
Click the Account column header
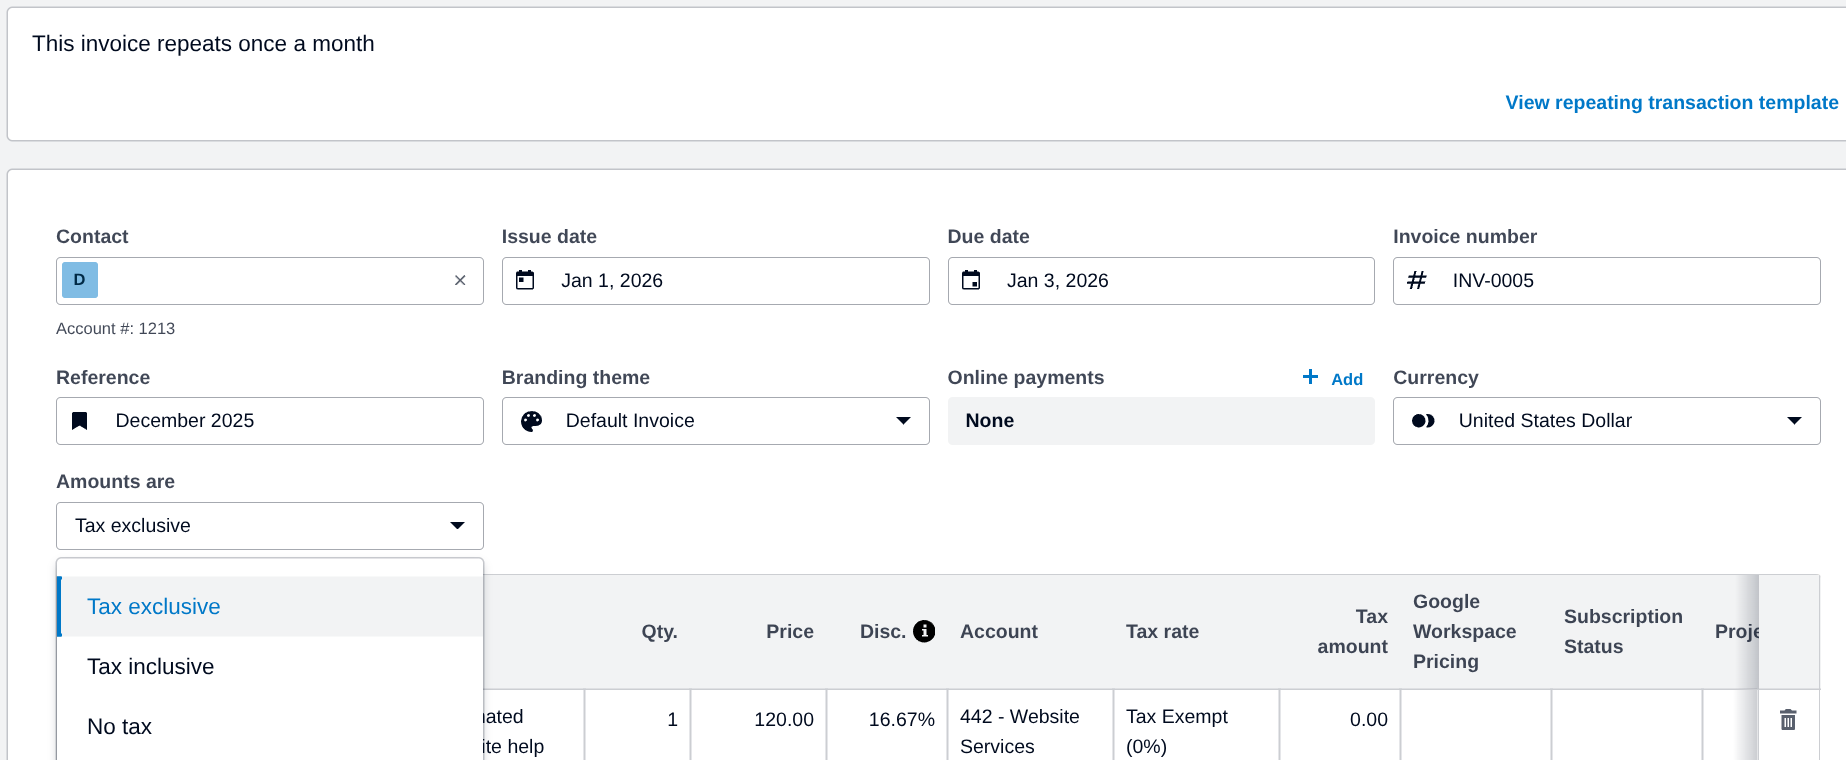[x=999, y=631]
